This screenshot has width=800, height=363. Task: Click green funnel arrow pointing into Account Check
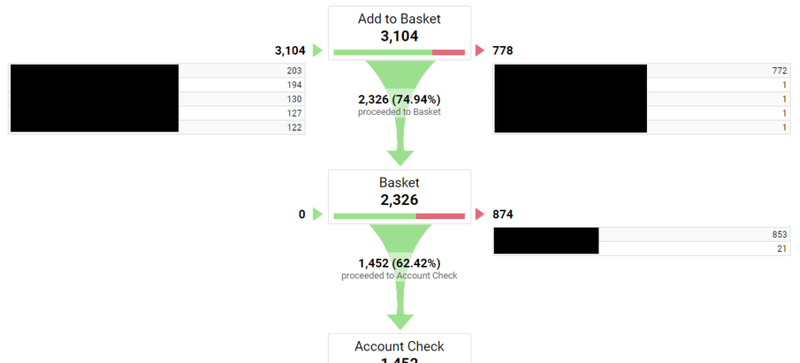tap(400, 277)
